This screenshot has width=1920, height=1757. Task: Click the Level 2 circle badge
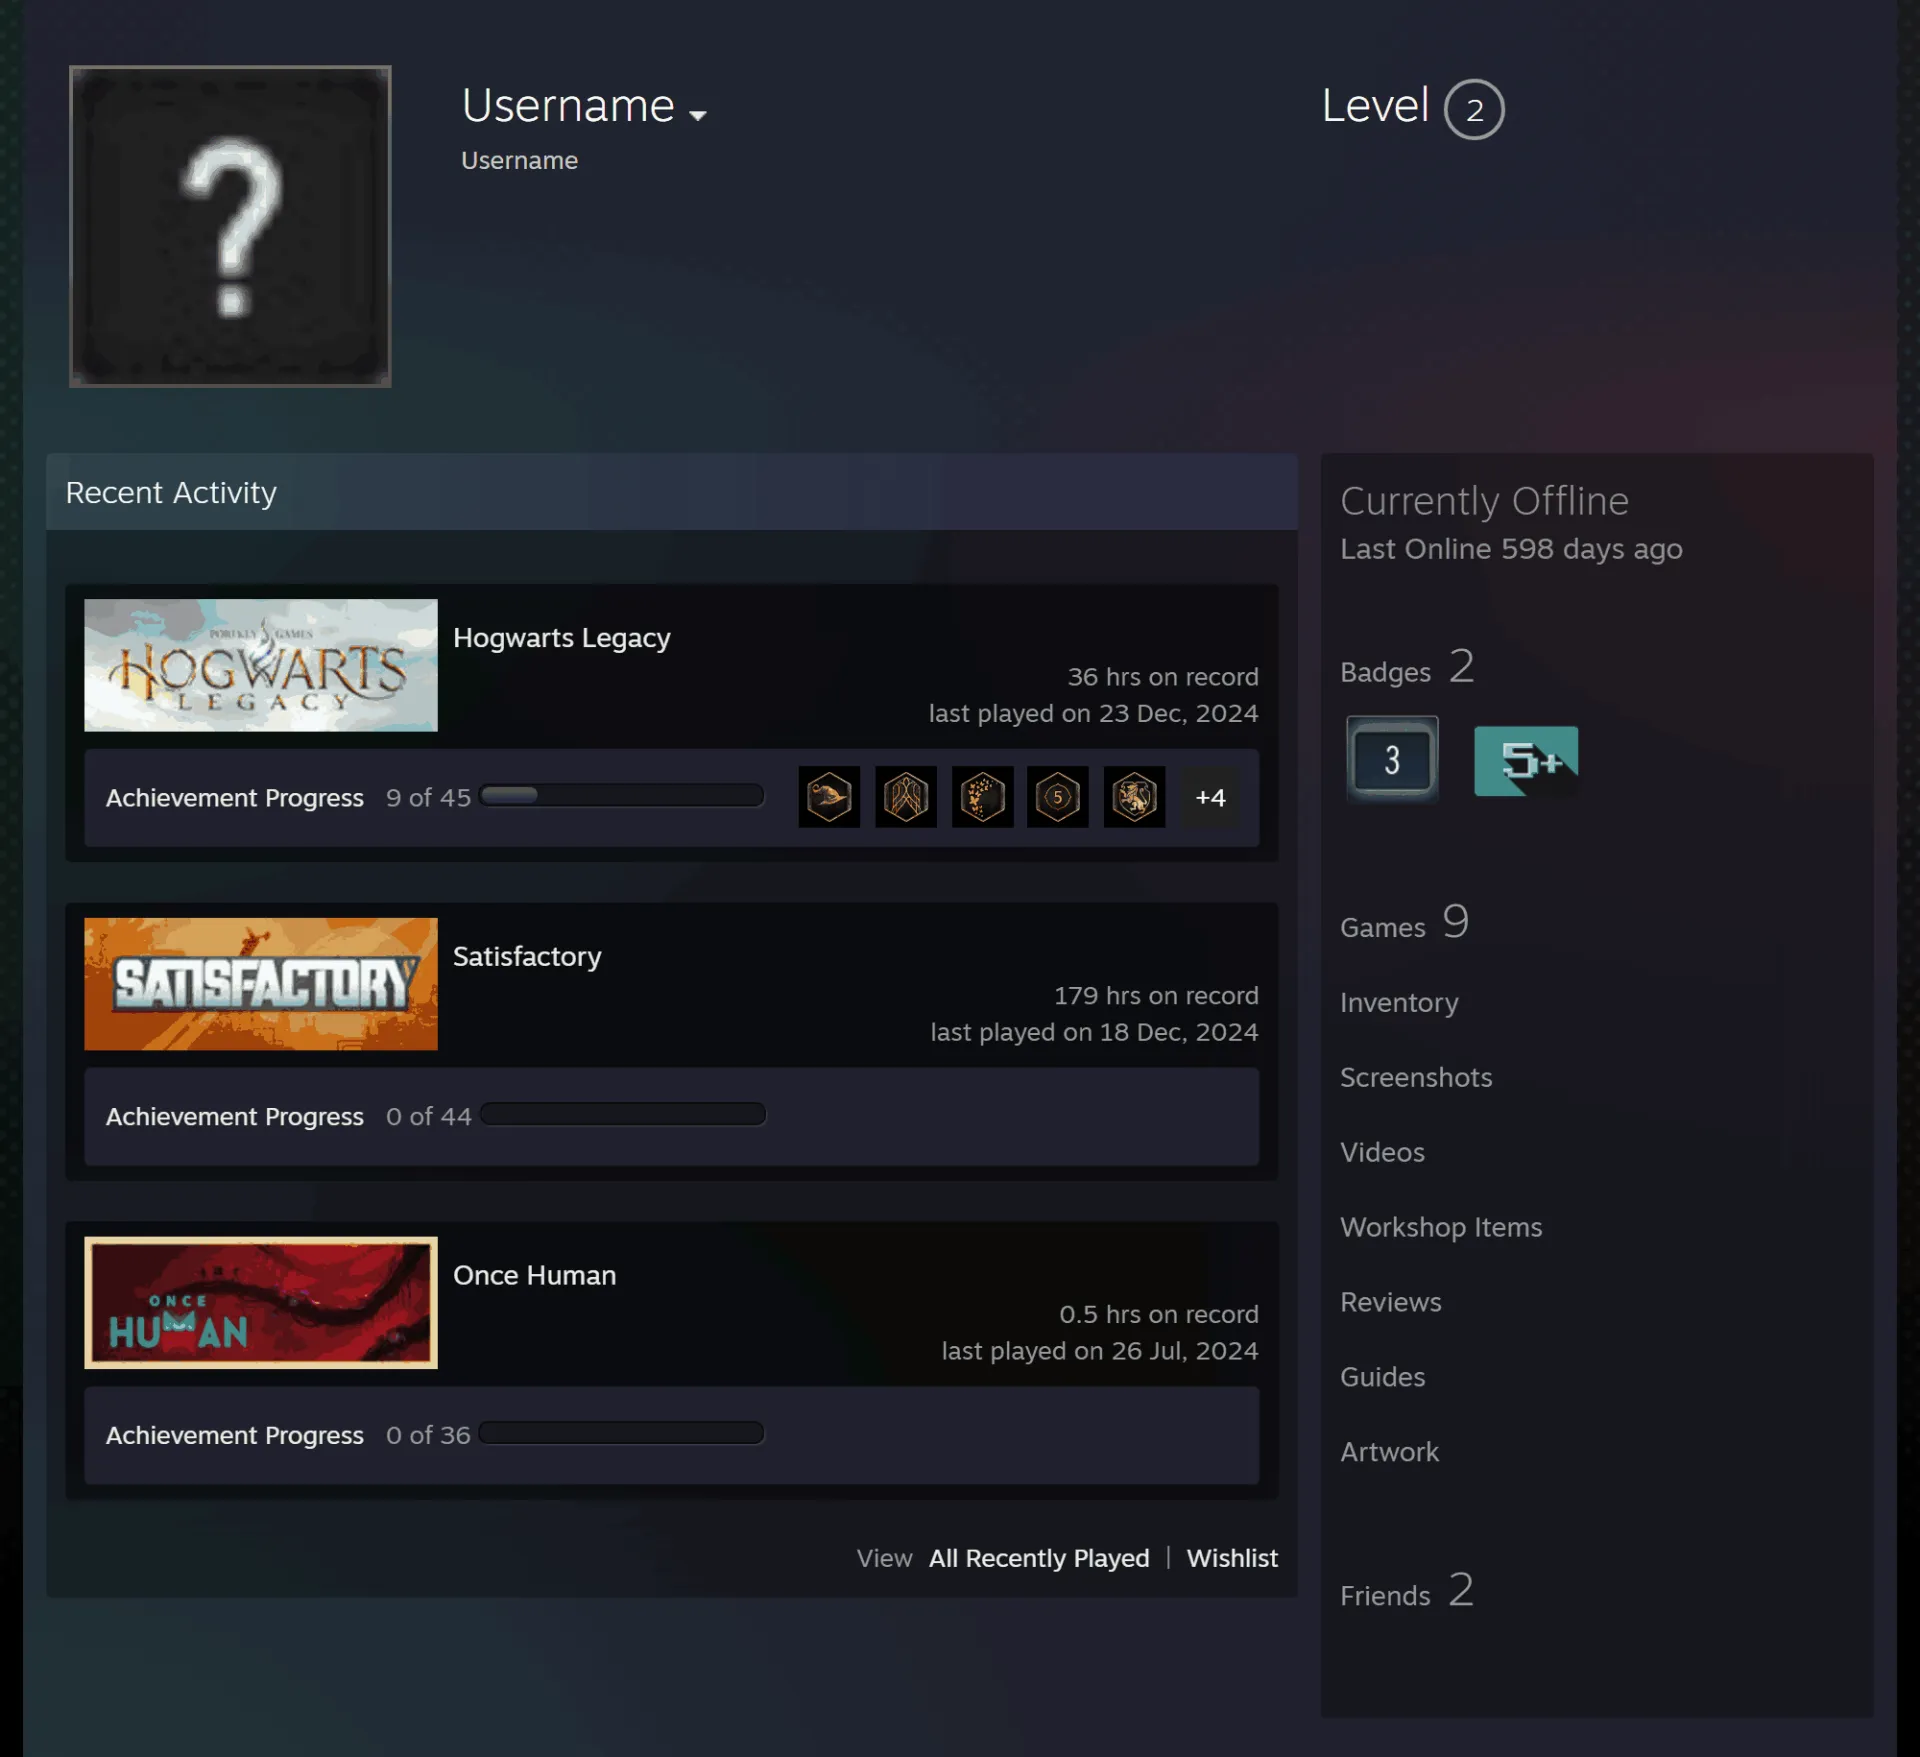[x=1474, y=109]
